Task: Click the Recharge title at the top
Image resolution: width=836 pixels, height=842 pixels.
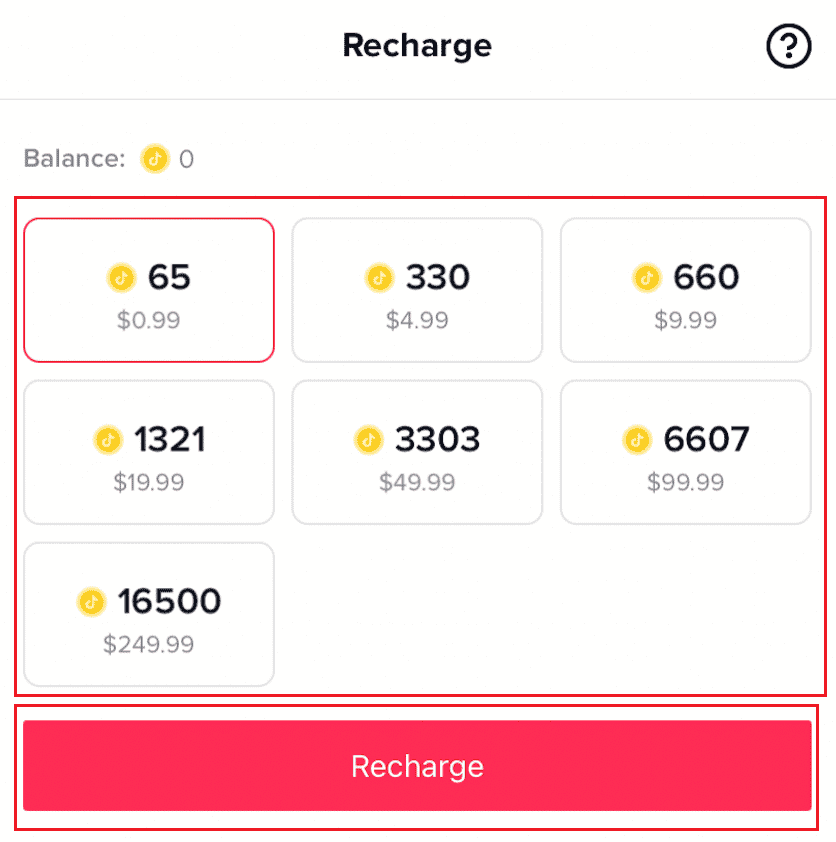Action: tap(417, 46)
